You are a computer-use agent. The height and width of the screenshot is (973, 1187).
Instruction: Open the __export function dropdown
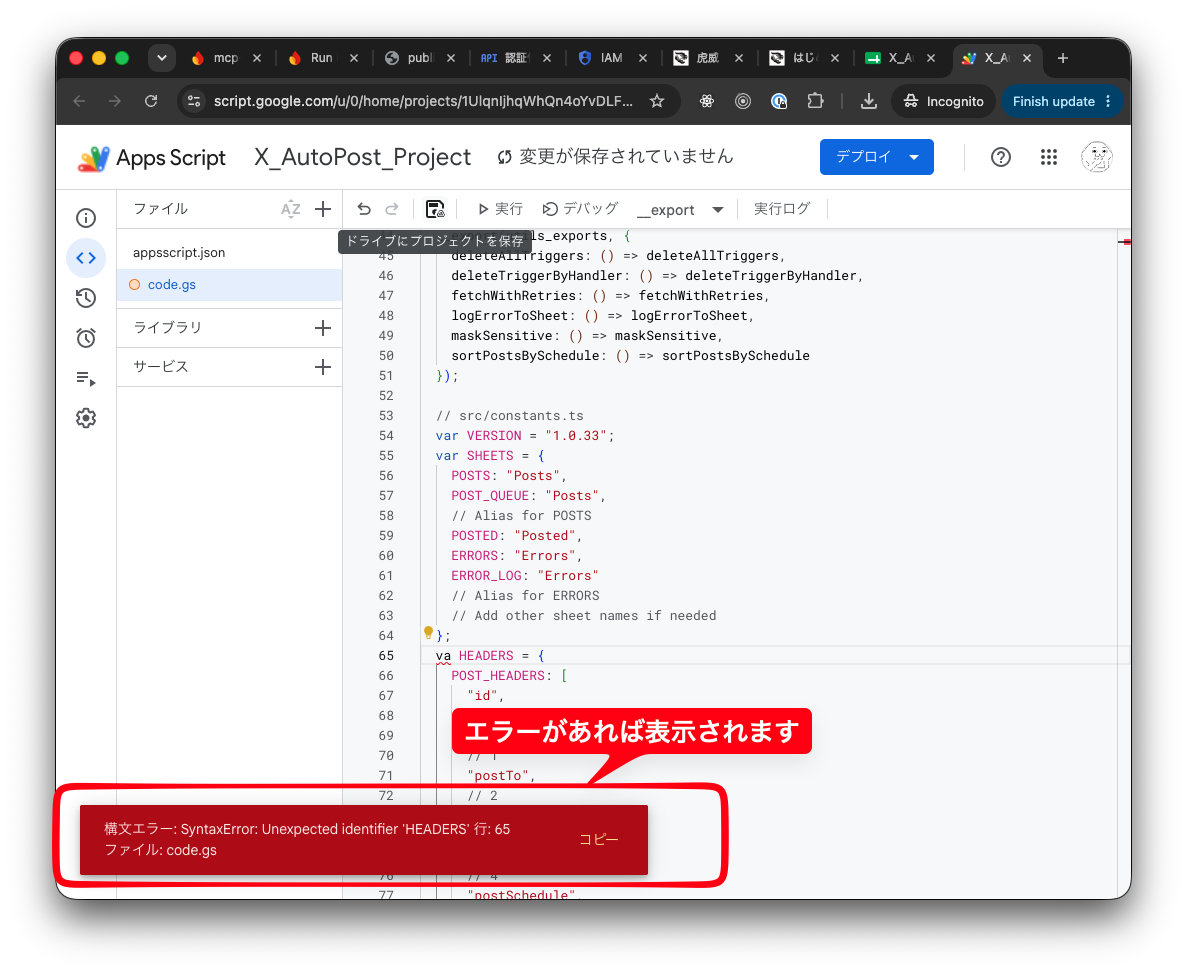pyautogui.click(x=680, y=210)
